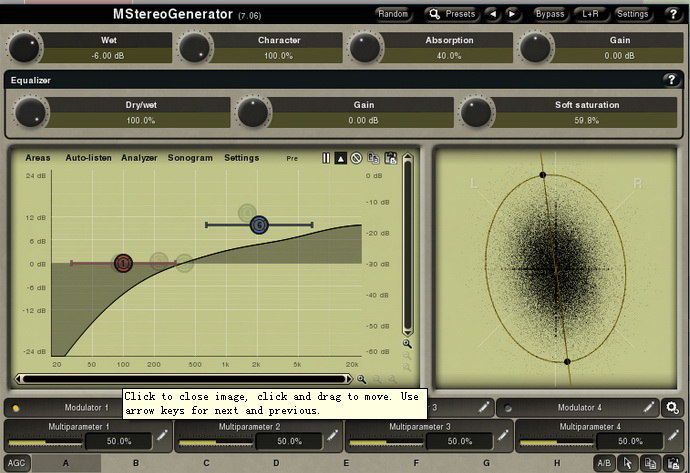The width and height of the screenshot is (690, 473).
Task: Click Multiparameter 3 value 50.0%
Action: pos(459,441)
